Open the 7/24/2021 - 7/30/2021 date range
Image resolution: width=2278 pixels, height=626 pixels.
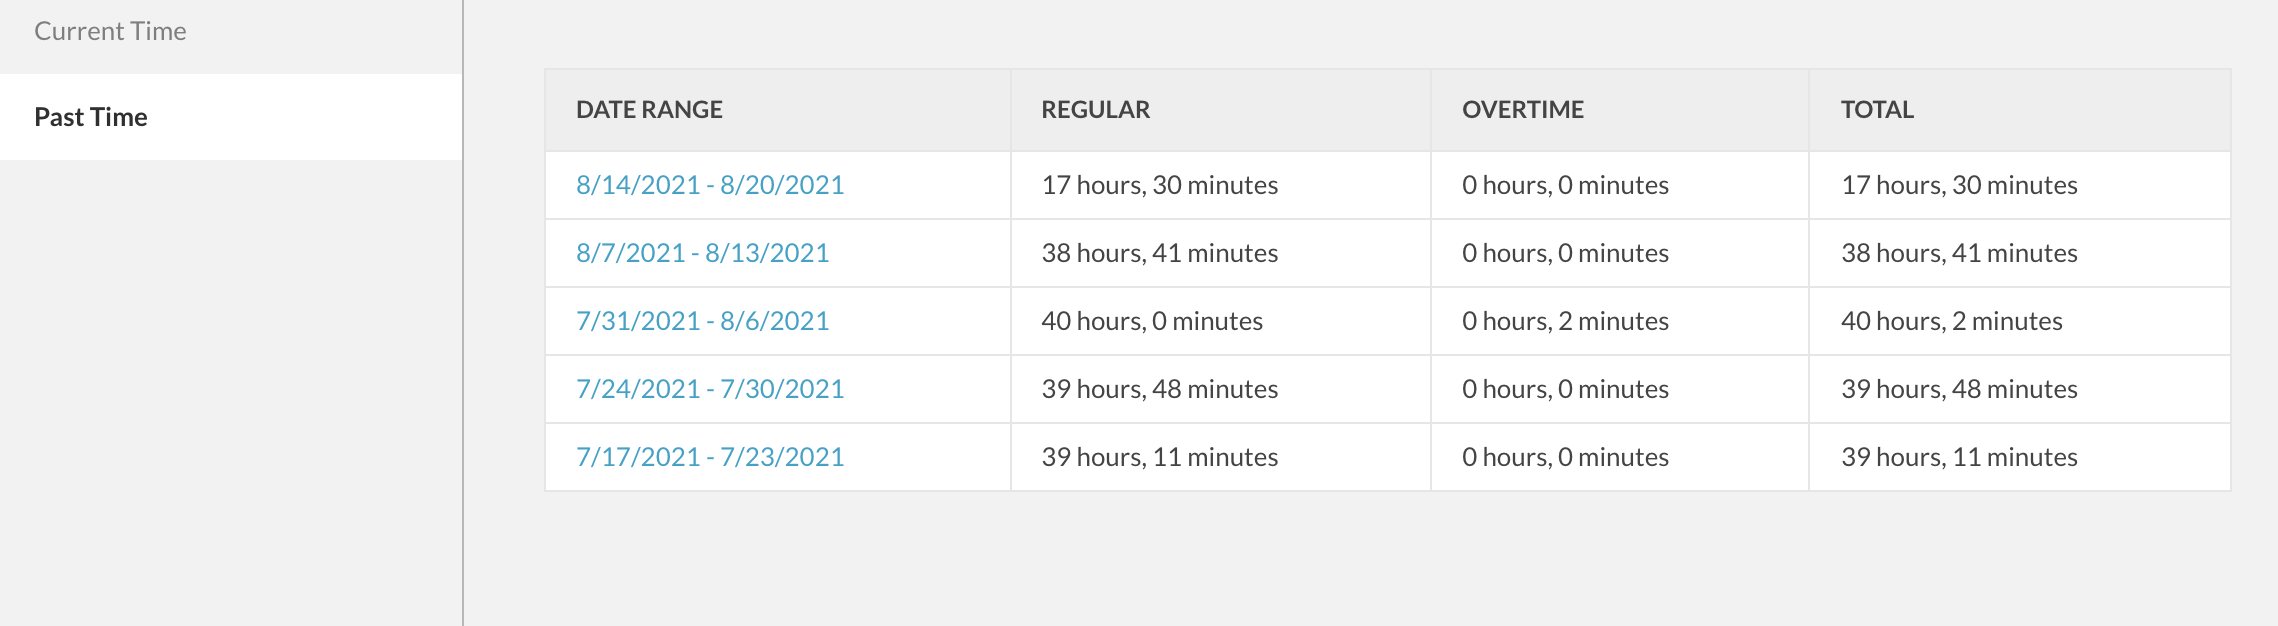[710, 389]
